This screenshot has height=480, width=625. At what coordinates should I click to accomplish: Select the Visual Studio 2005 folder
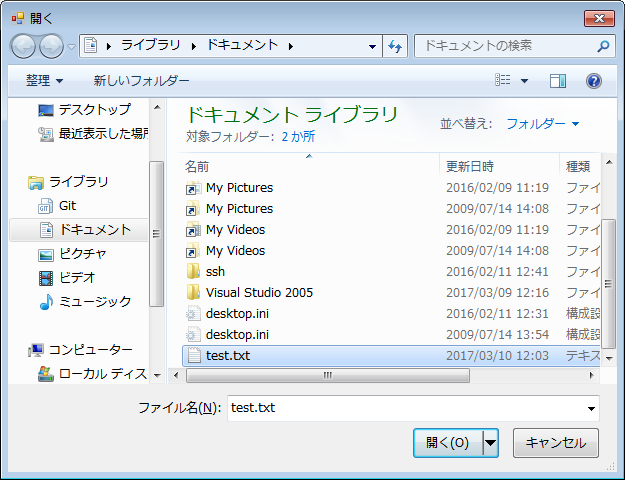point(391,293)
